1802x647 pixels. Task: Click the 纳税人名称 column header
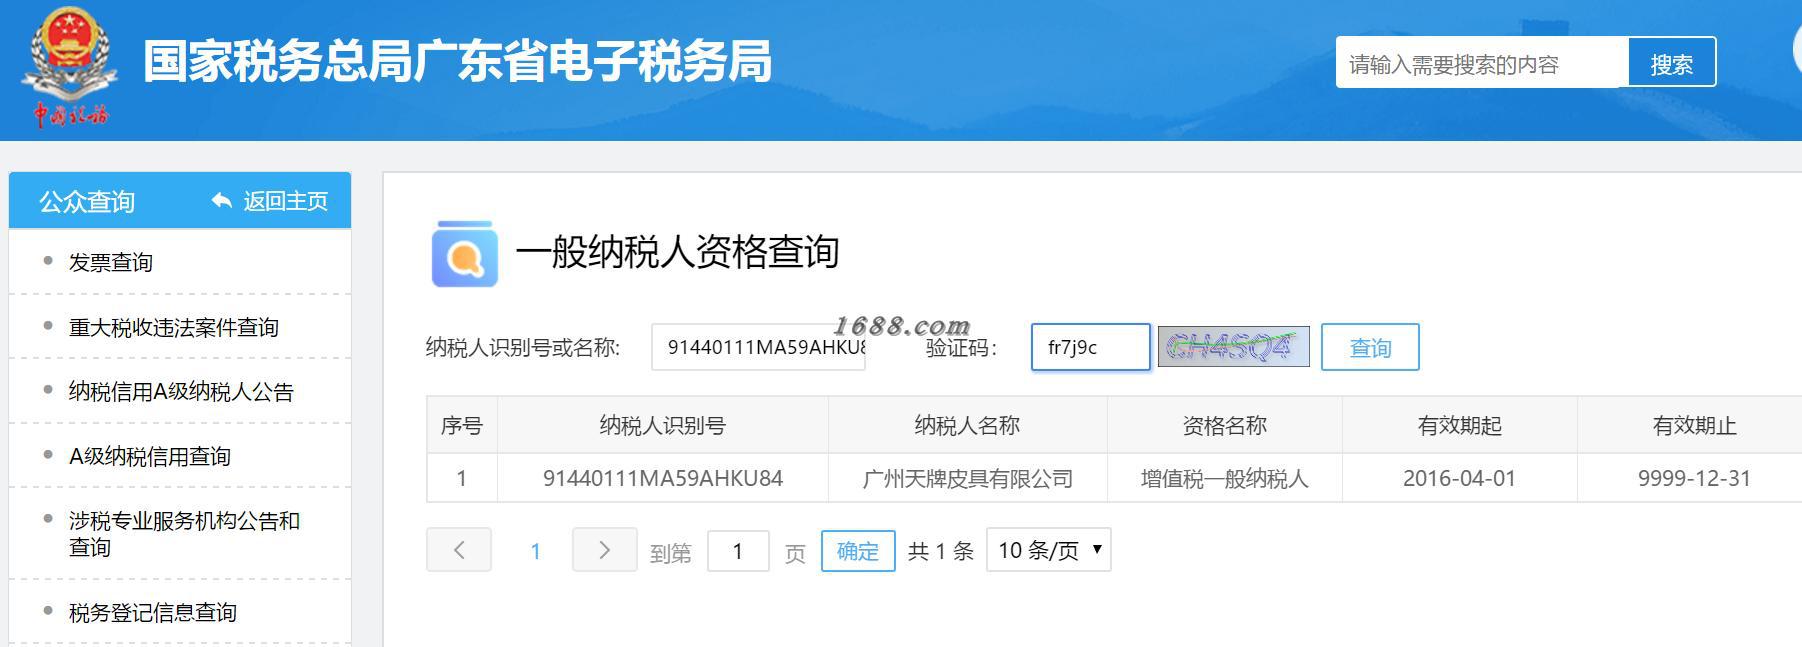[967, 425]
